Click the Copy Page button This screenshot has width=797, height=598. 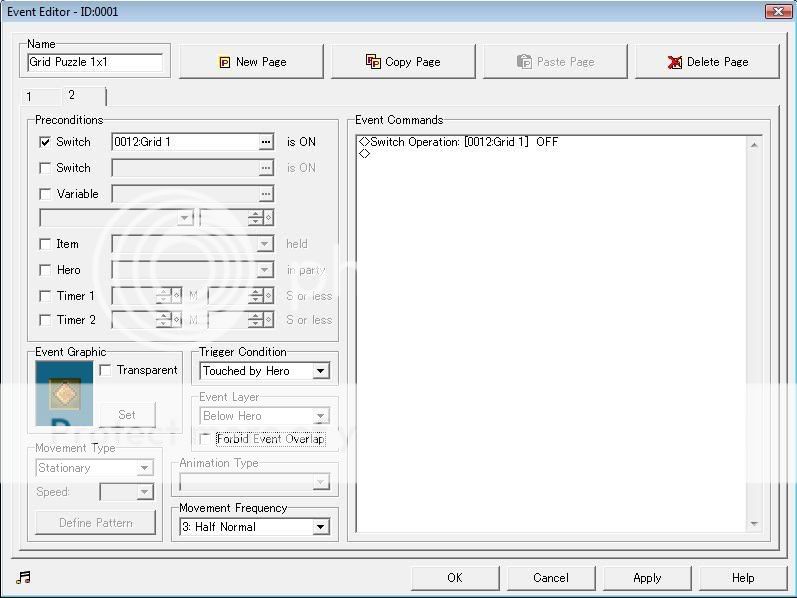click(x=403, y=62)
